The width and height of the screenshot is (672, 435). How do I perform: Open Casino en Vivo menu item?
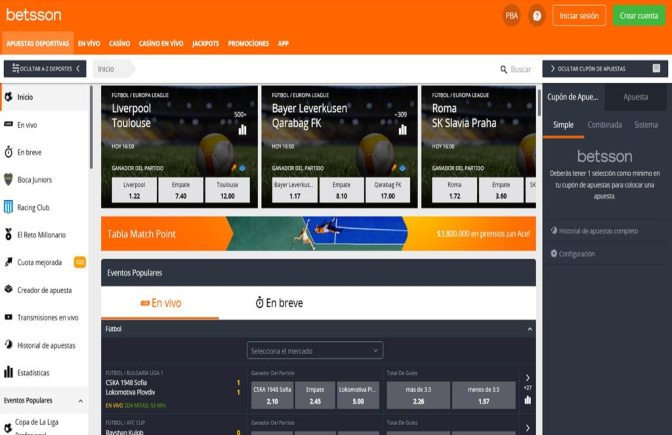[x=161, y=43]
